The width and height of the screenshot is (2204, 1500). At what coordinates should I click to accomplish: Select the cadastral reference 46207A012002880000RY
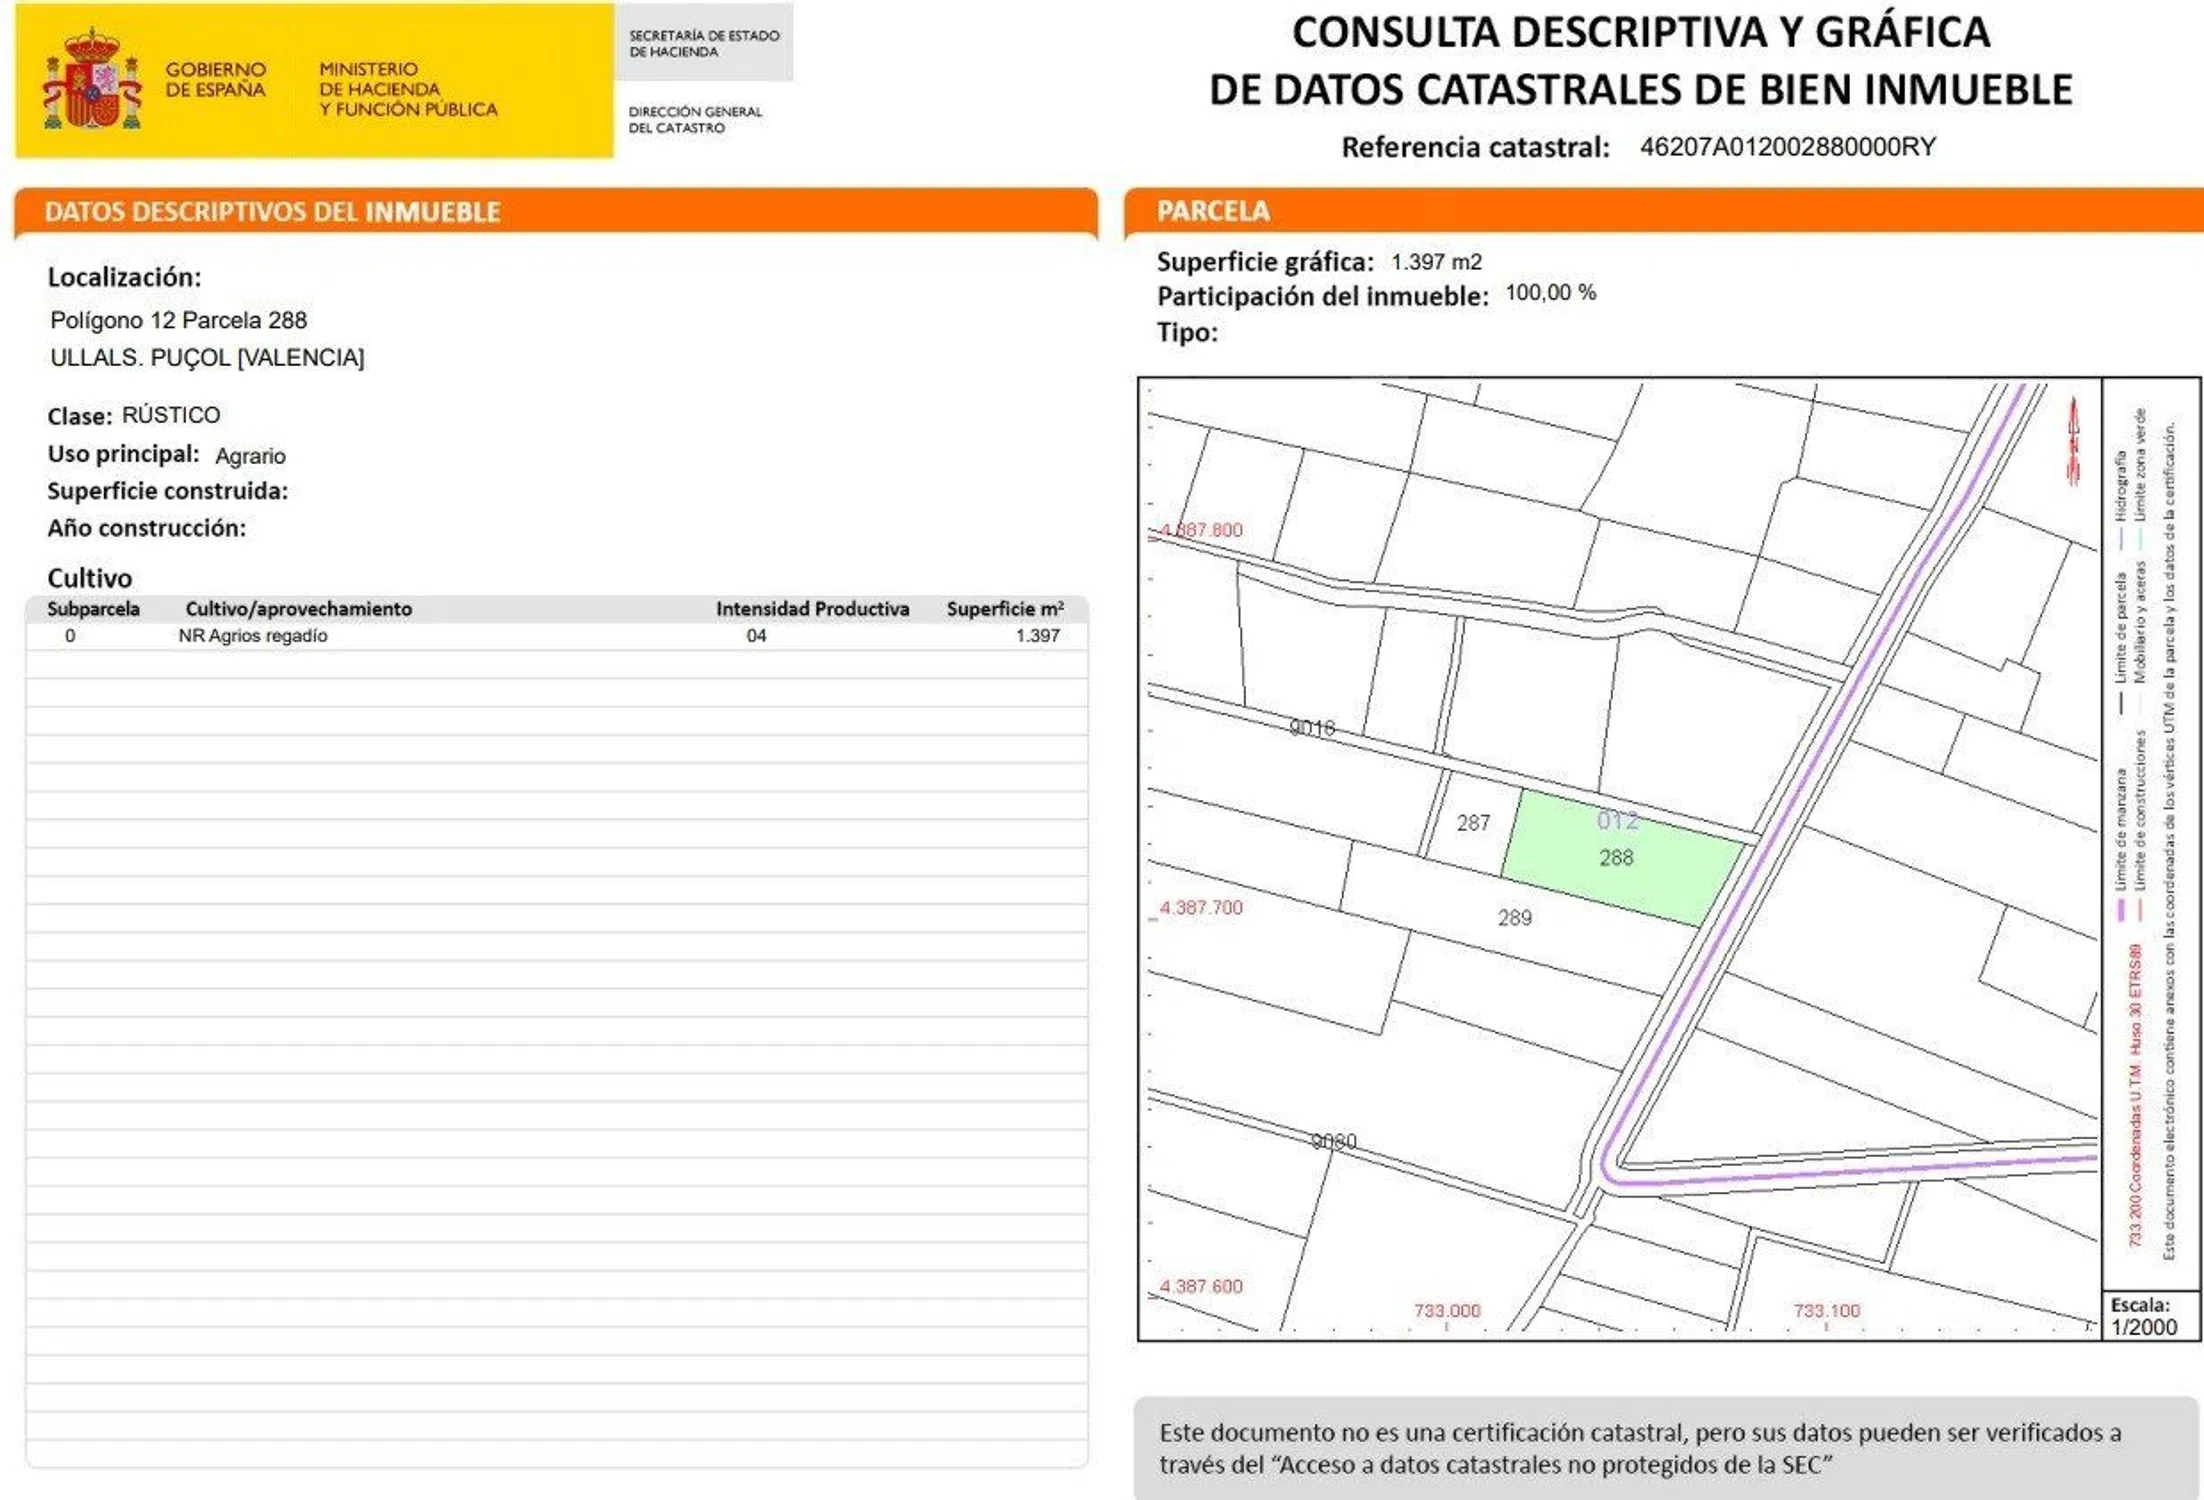point(1787,147)
